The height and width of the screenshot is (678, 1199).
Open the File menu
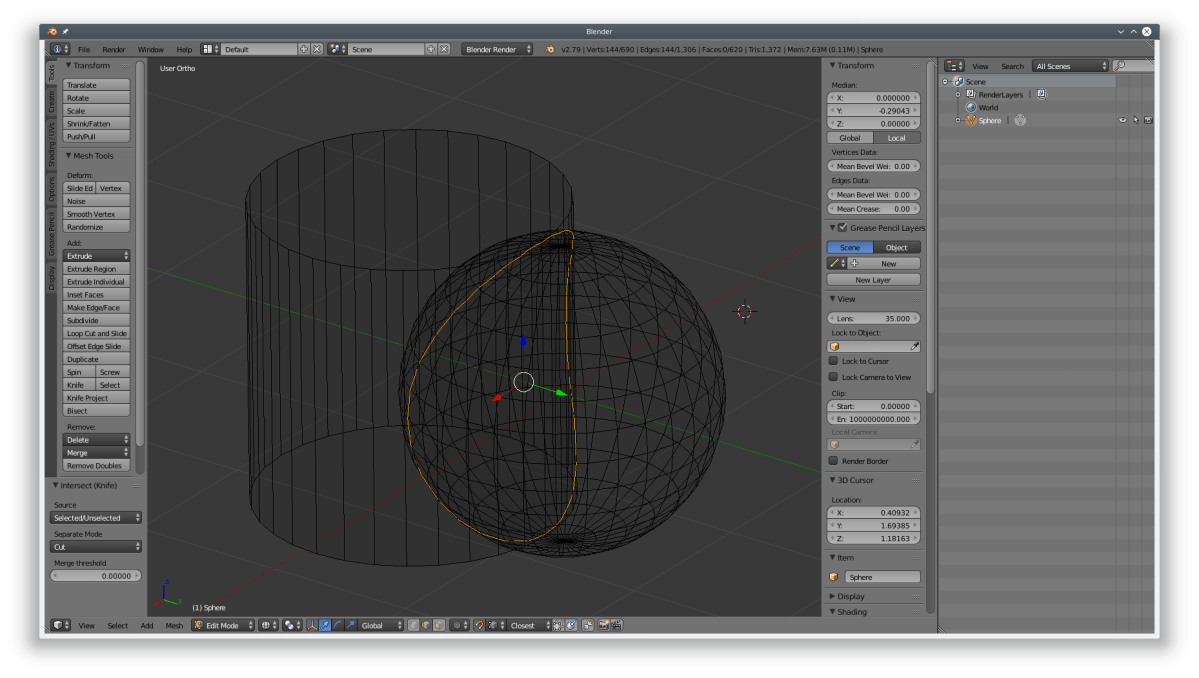point(83,49)
